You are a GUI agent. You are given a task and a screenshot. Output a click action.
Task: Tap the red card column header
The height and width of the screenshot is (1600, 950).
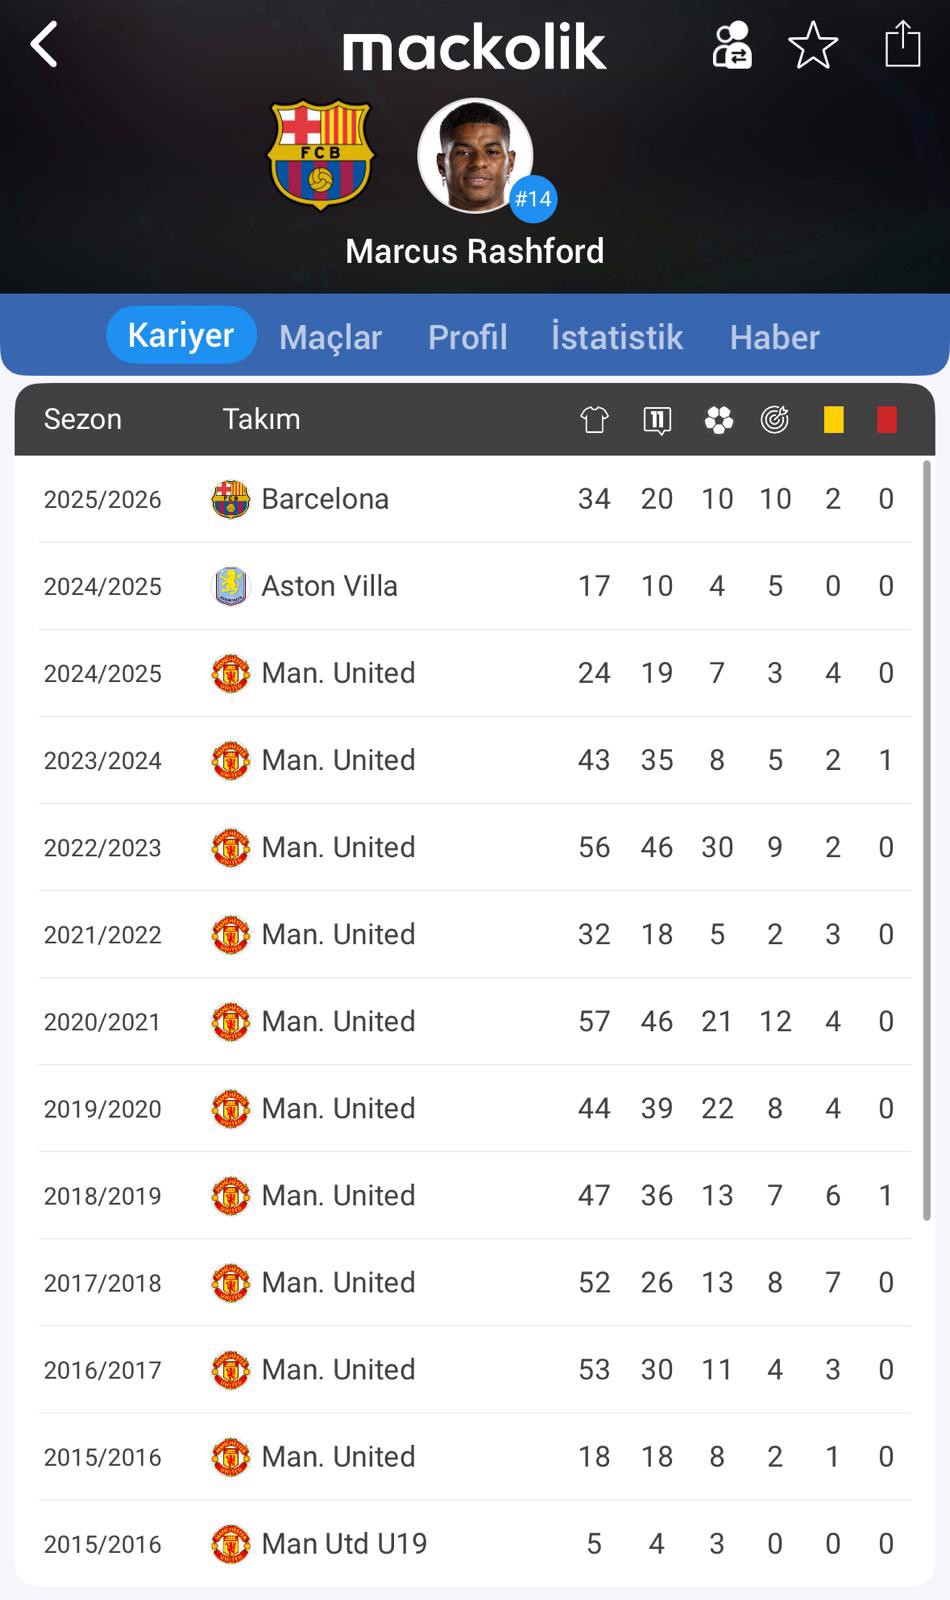tap(886, 420)
